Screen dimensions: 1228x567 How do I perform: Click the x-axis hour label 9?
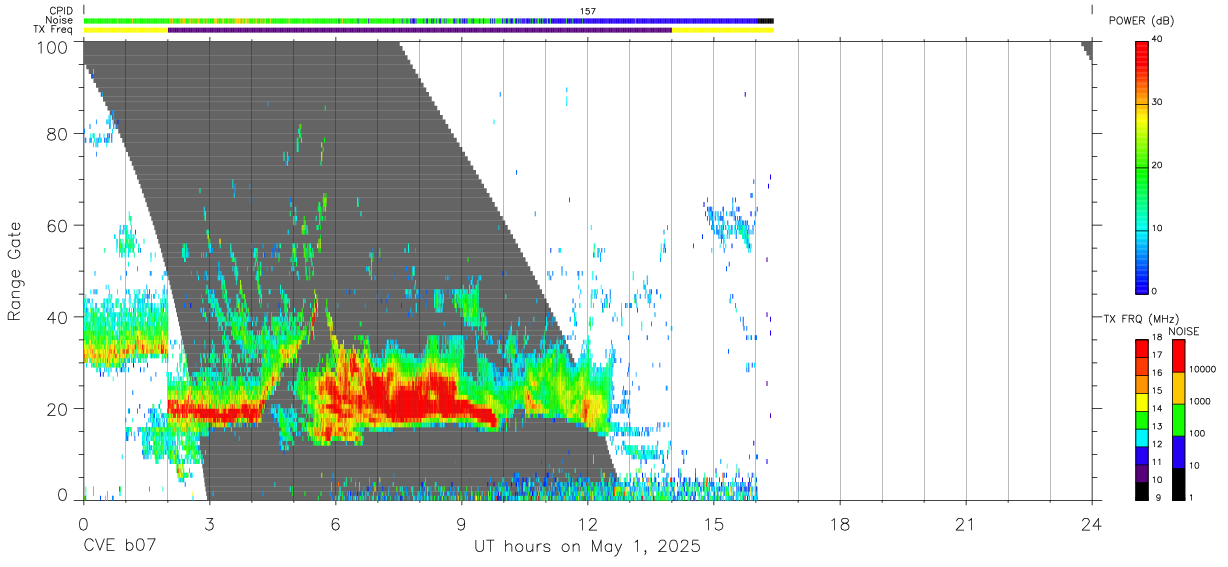[x=461, y=524]
